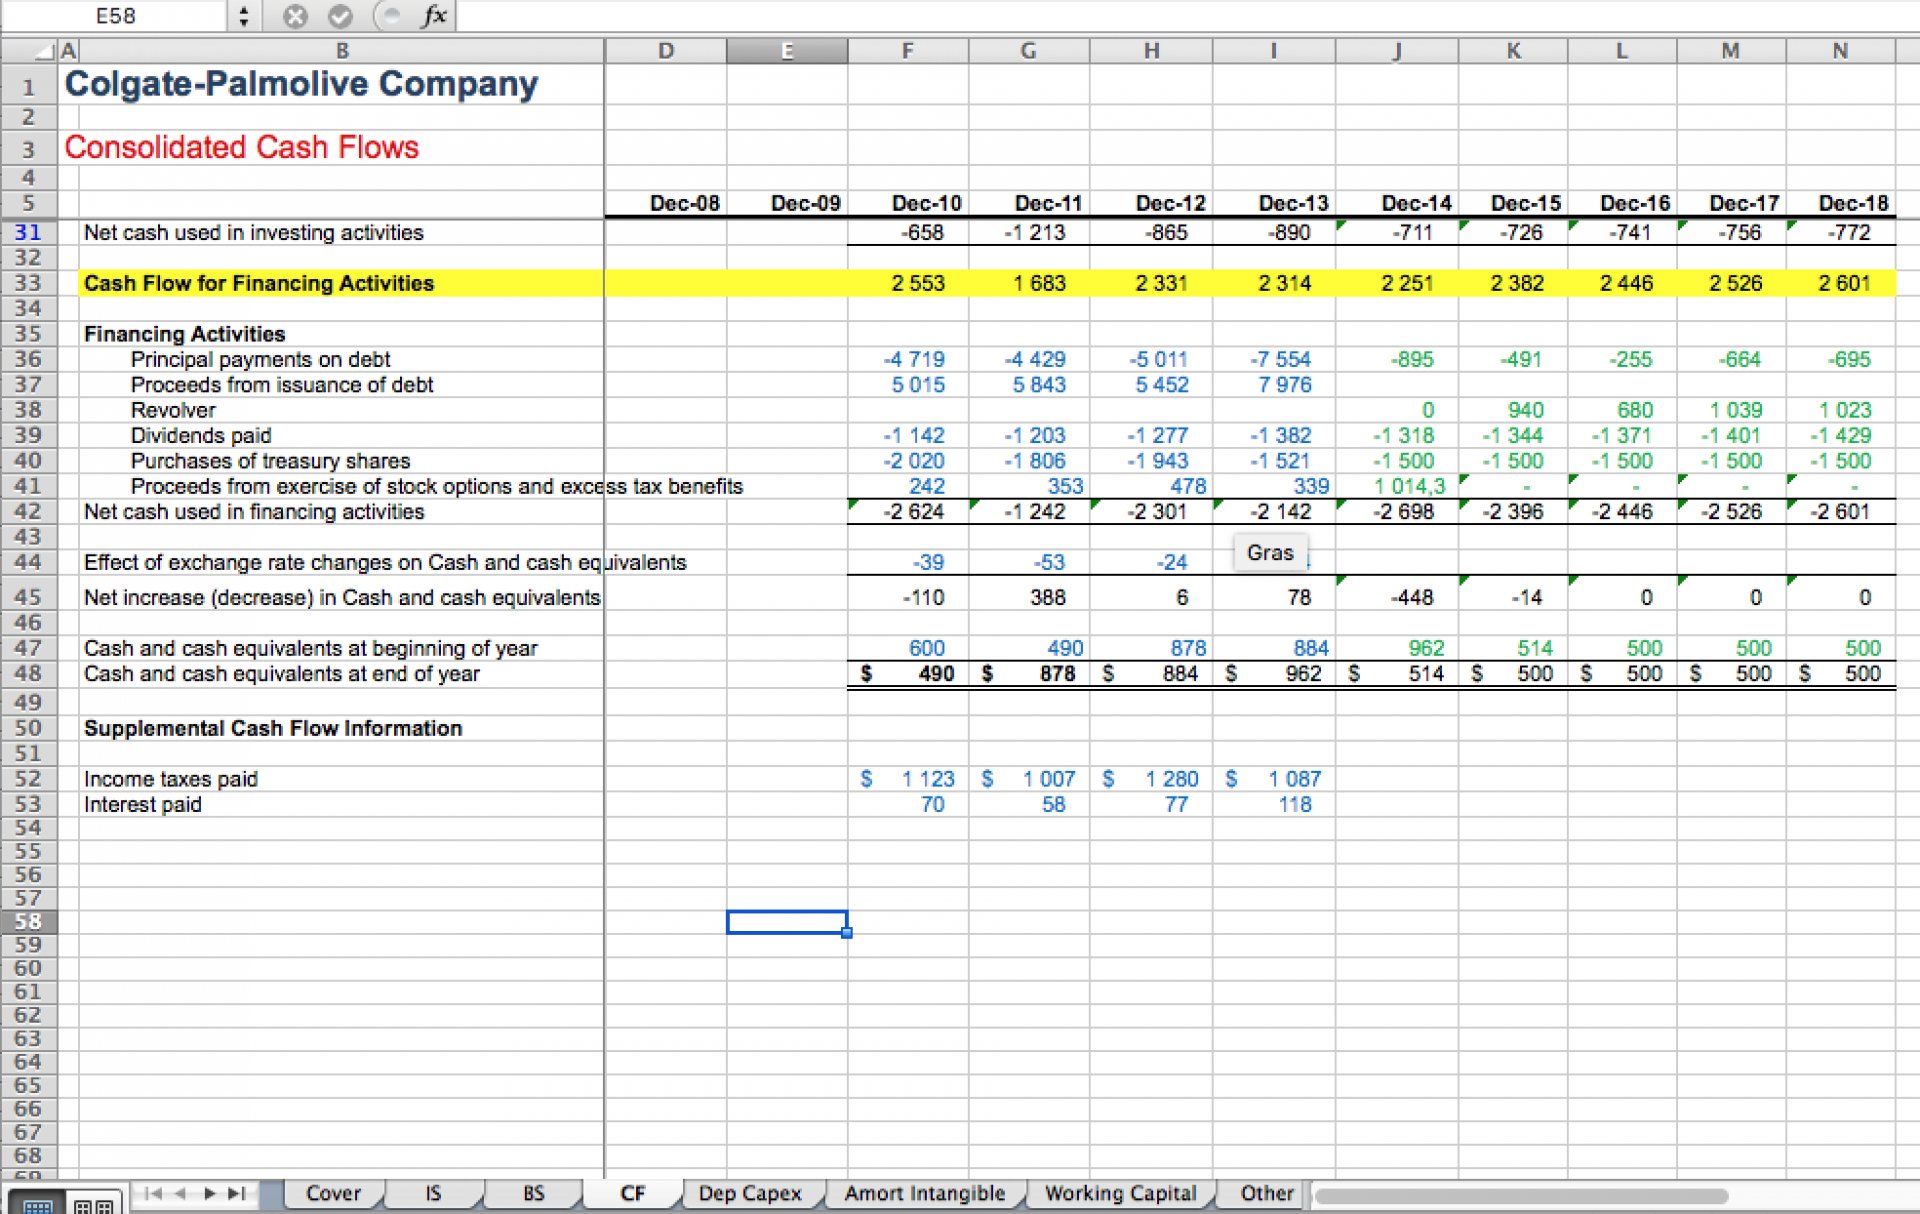1920x1214 pixels.
Task: Select the 1 014,3 cell
Action: tap(1396, 486)
